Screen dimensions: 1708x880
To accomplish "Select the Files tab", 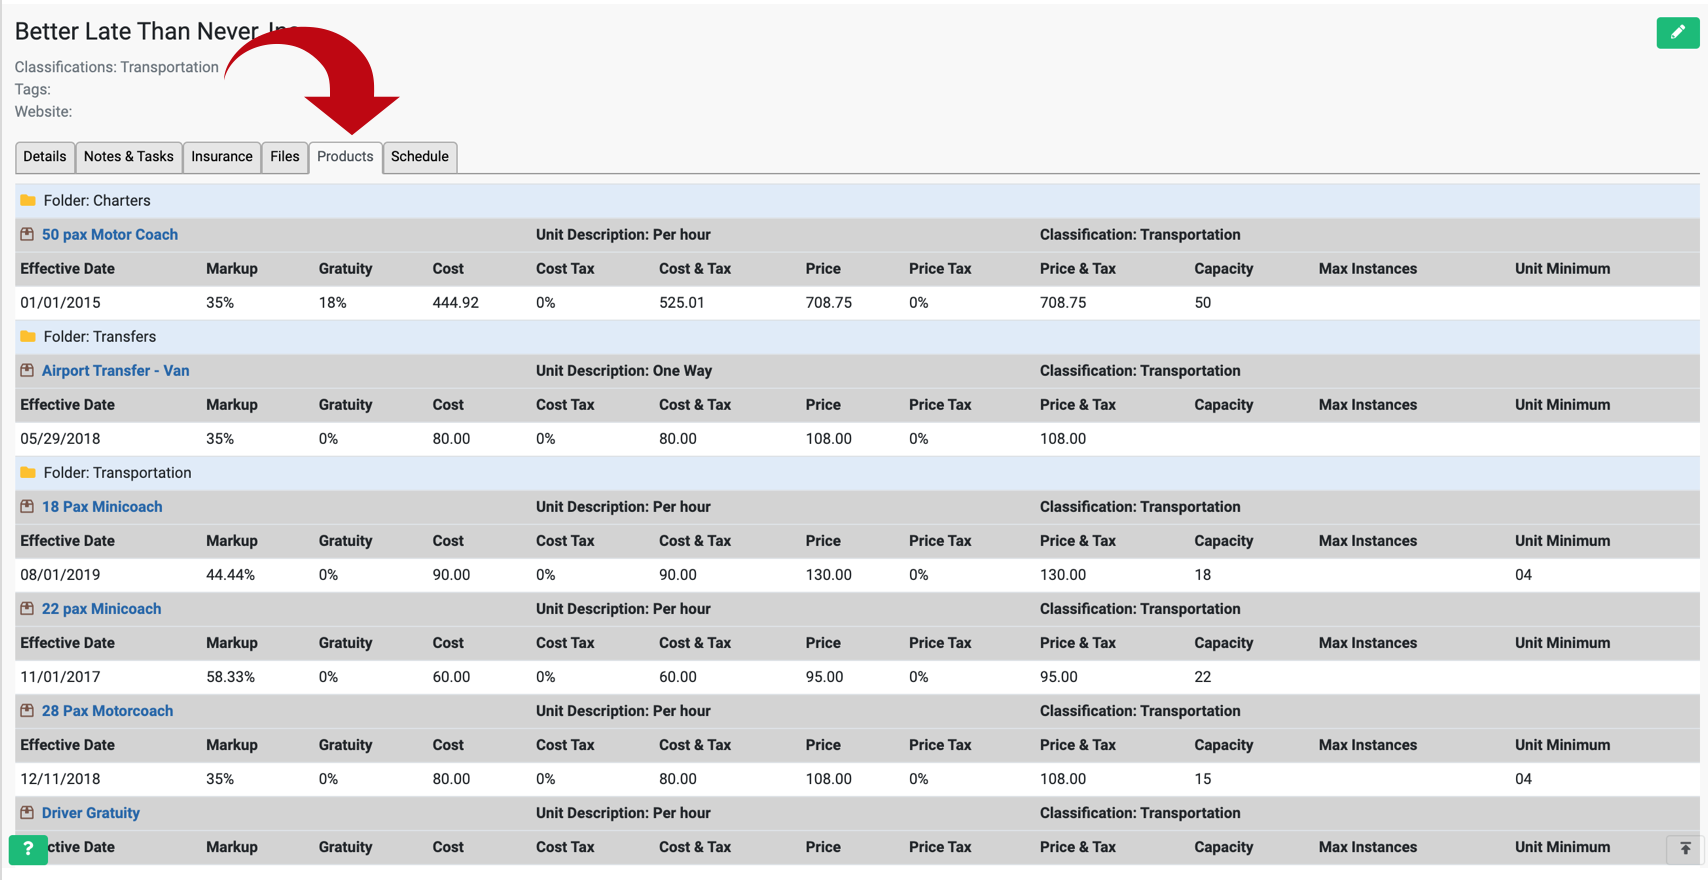I will tap(285, 157).
